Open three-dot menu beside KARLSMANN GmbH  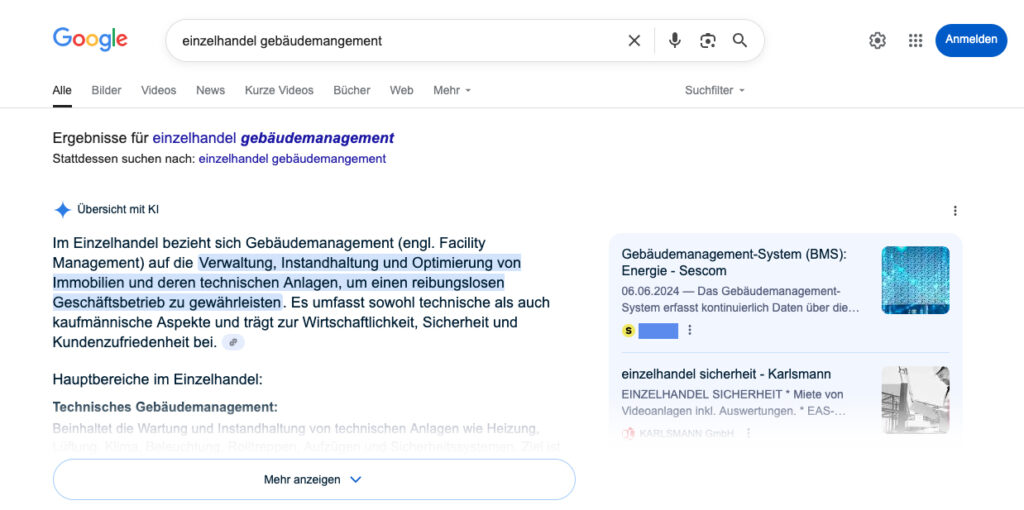(x=748, y=433)
